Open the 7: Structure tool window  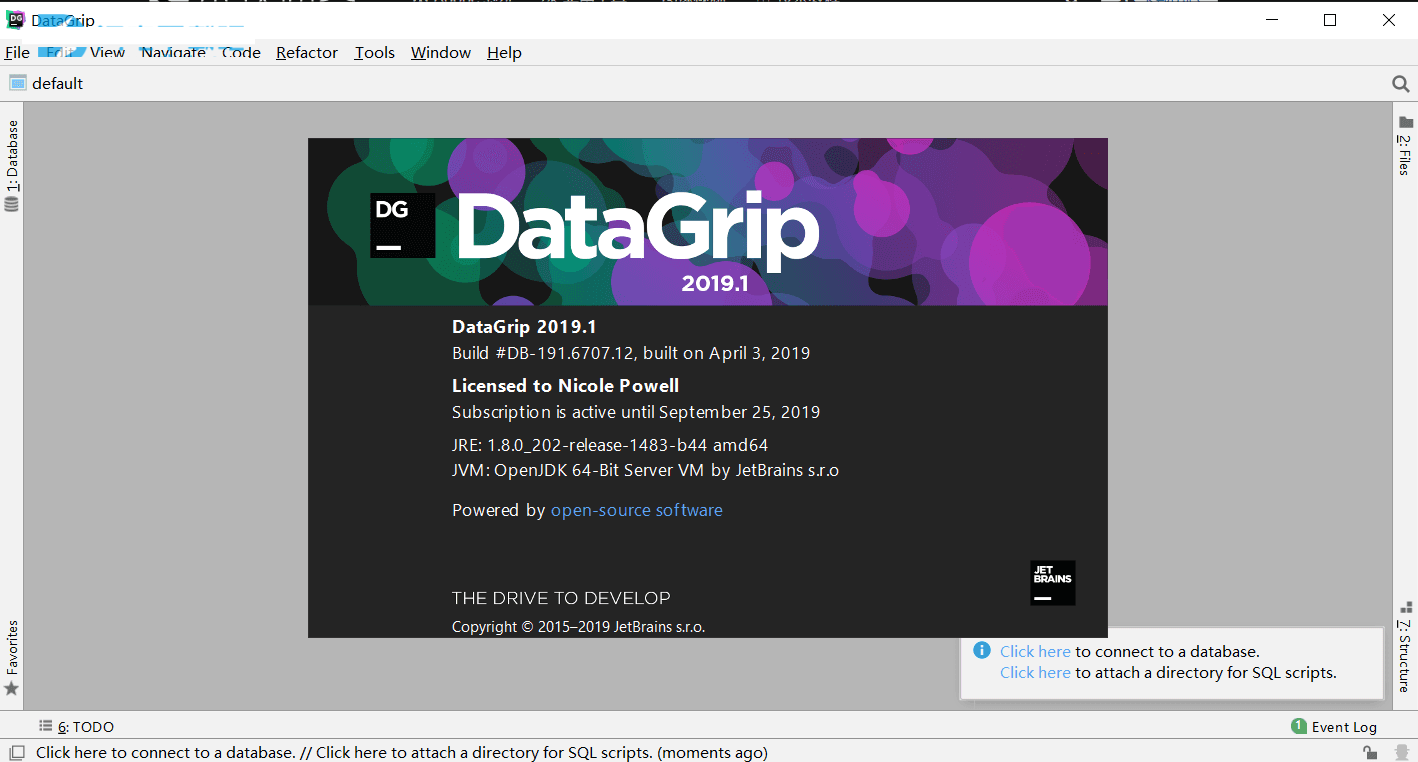[x=1405, y=647]
